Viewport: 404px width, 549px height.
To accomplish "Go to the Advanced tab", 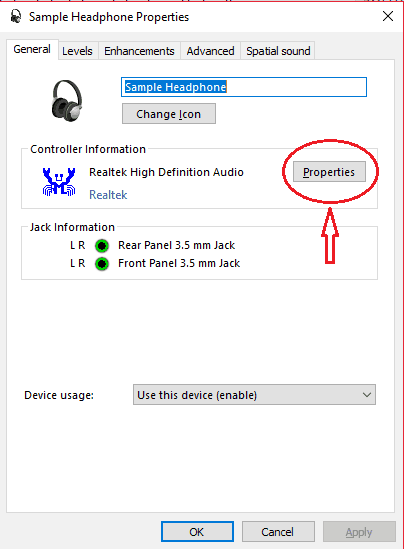I will click(210, 51).
